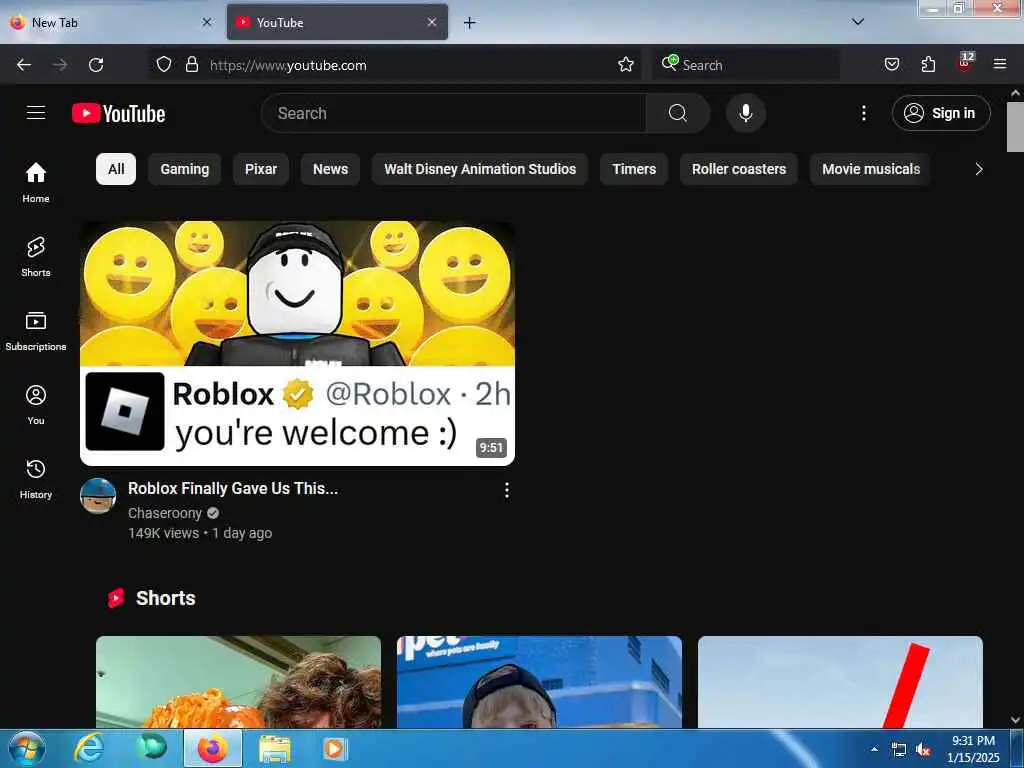Open the Roblox video's three-dot action menu

(x=507, y=490)
